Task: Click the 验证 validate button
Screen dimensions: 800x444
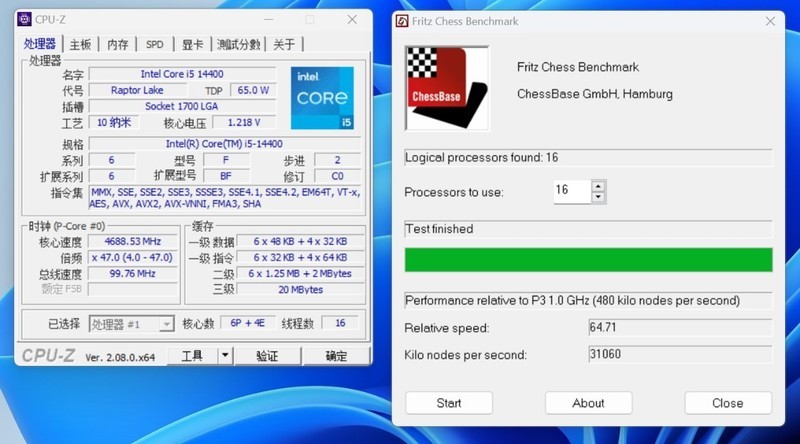Action: pyautogui.click(x=267, y=356)
